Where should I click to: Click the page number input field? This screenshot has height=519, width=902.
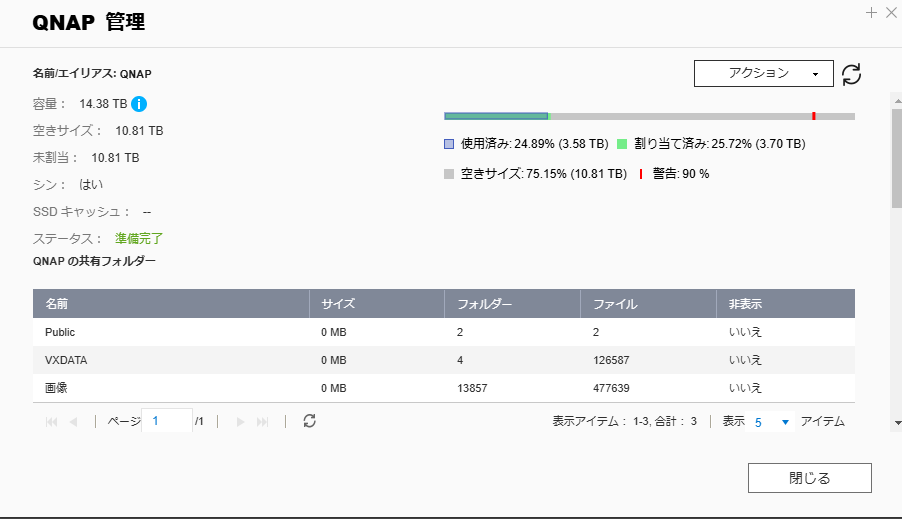coord(167,421)
